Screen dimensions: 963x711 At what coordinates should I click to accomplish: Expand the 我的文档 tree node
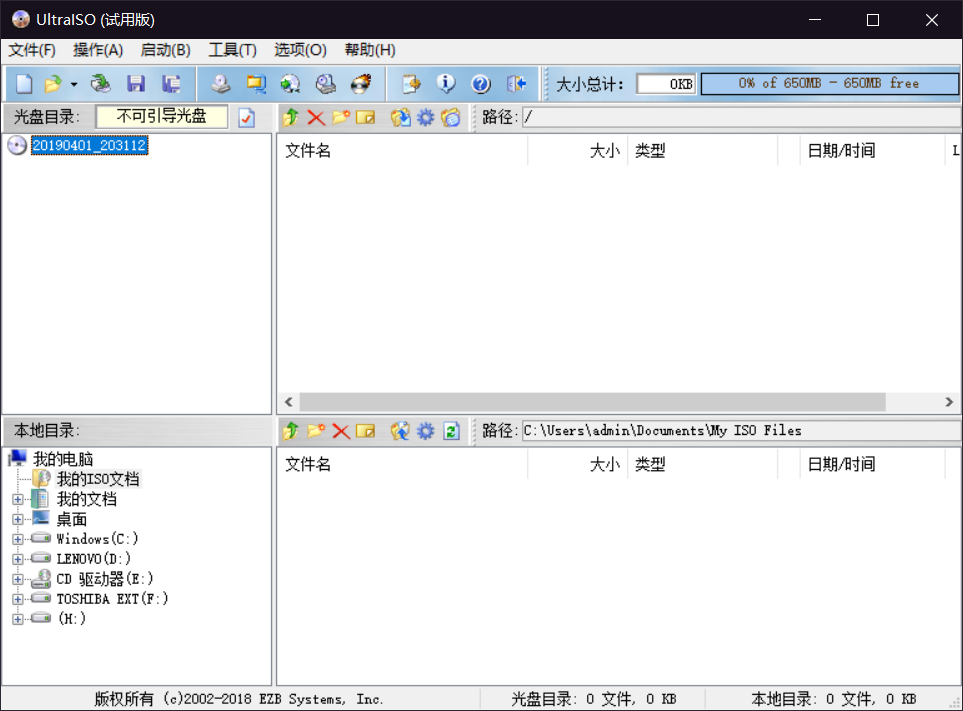point(18,499)
